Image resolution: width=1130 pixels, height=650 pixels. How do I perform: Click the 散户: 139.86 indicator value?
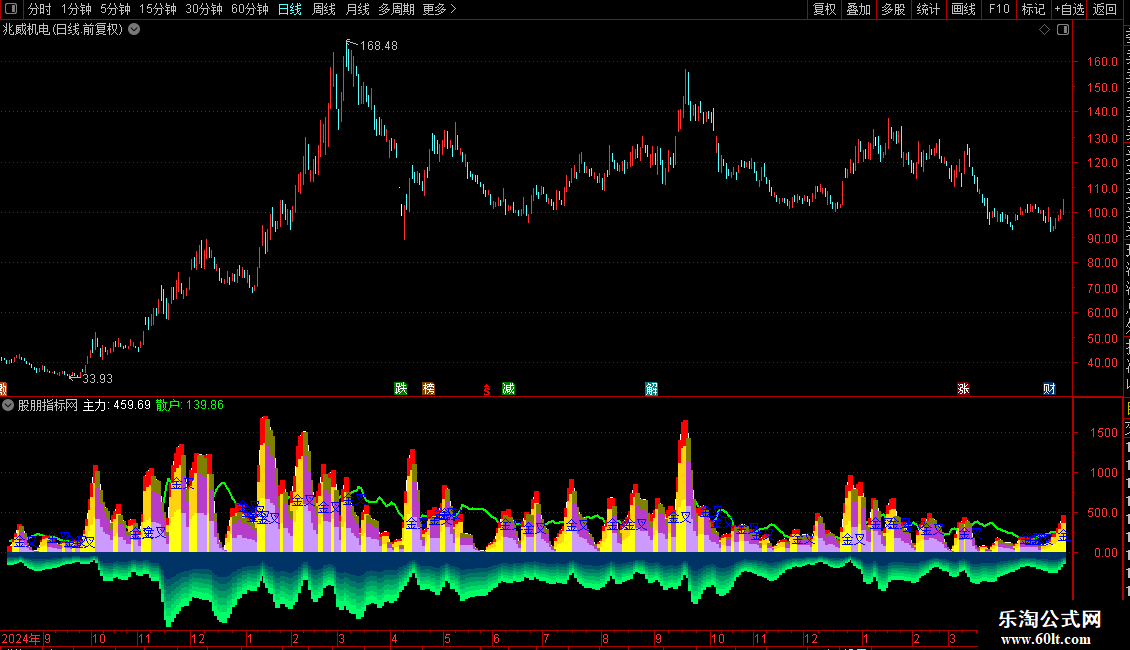pos(190,405)
